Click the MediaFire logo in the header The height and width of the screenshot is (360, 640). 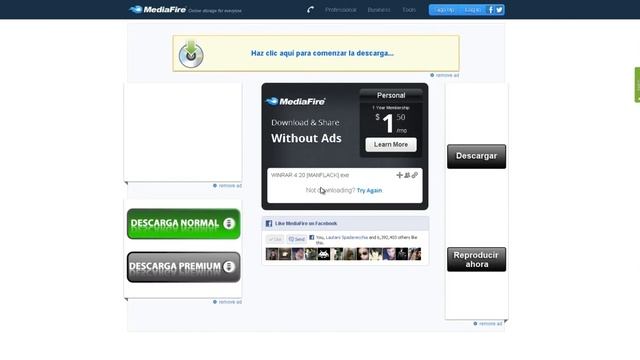pyautogui.click(x=158, y=9)
